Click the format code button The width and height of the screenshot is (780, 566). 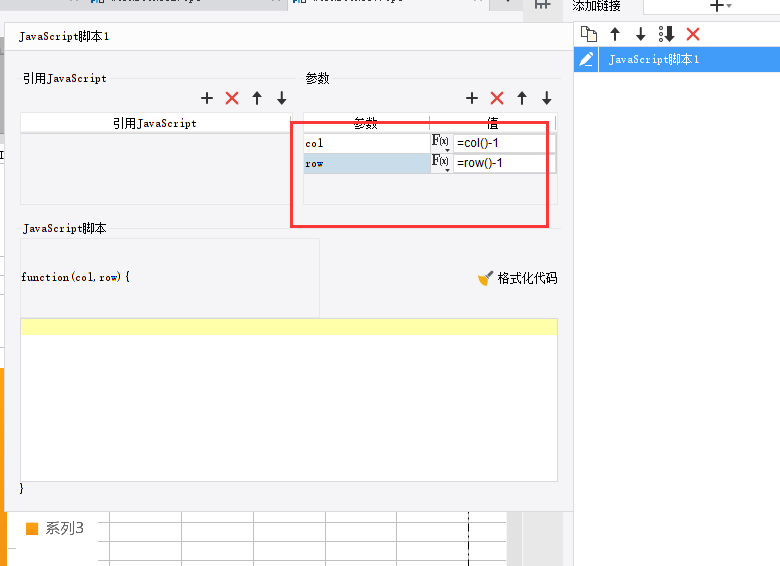pos(517,278)
